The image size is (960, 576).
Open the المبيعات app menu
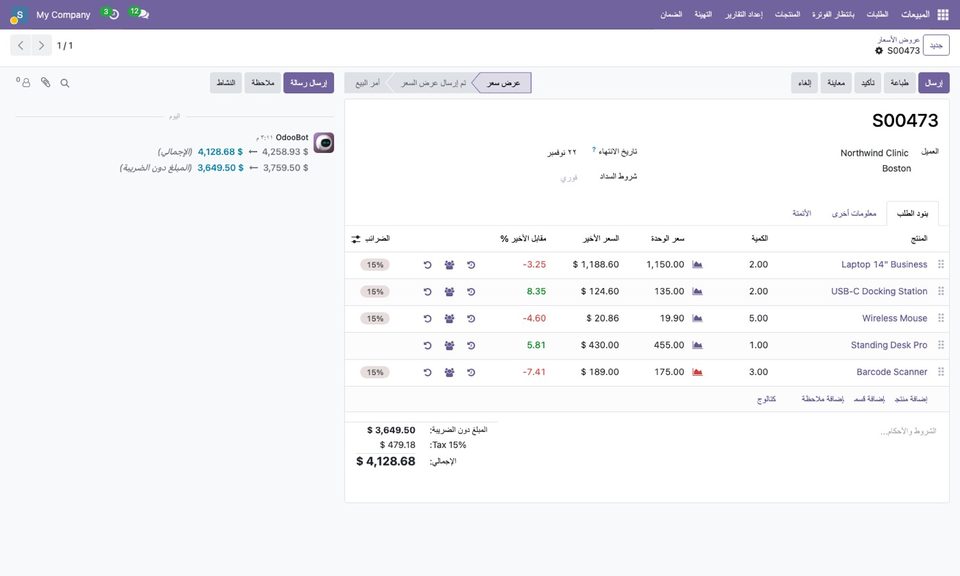tap(915, 14)
